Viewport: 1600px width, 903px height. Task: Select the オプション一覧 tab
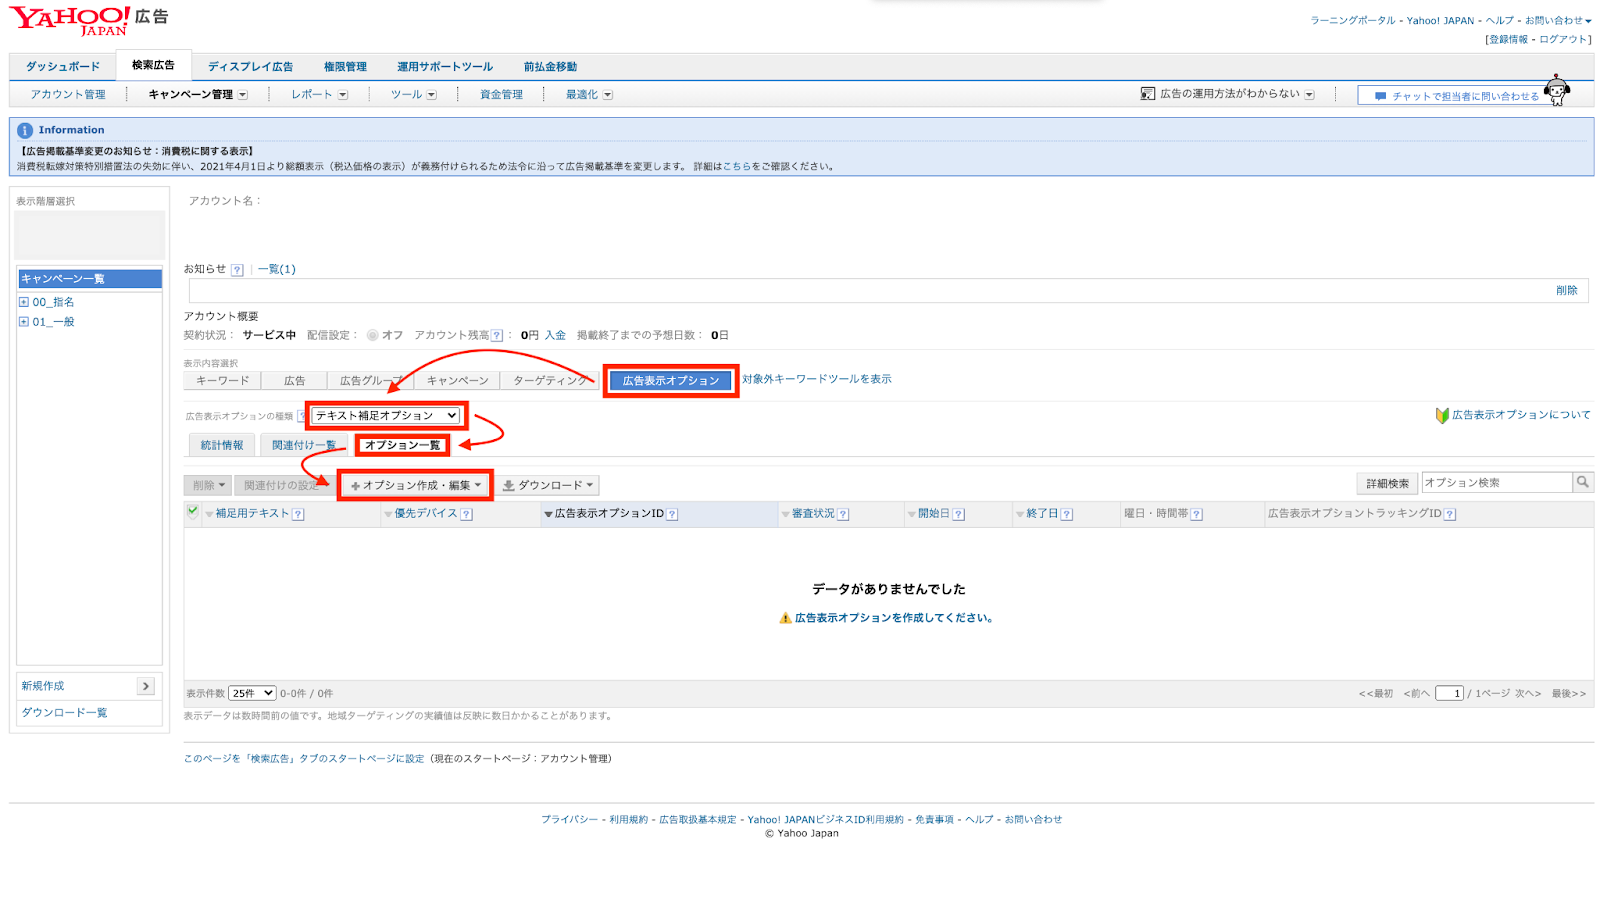[402, 445]
